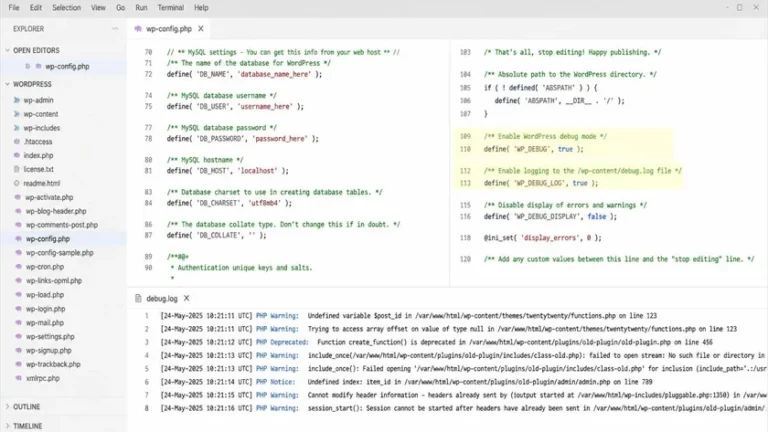Expand the wp-includes folder
768x432 pixels.
[x=17, y=128]
